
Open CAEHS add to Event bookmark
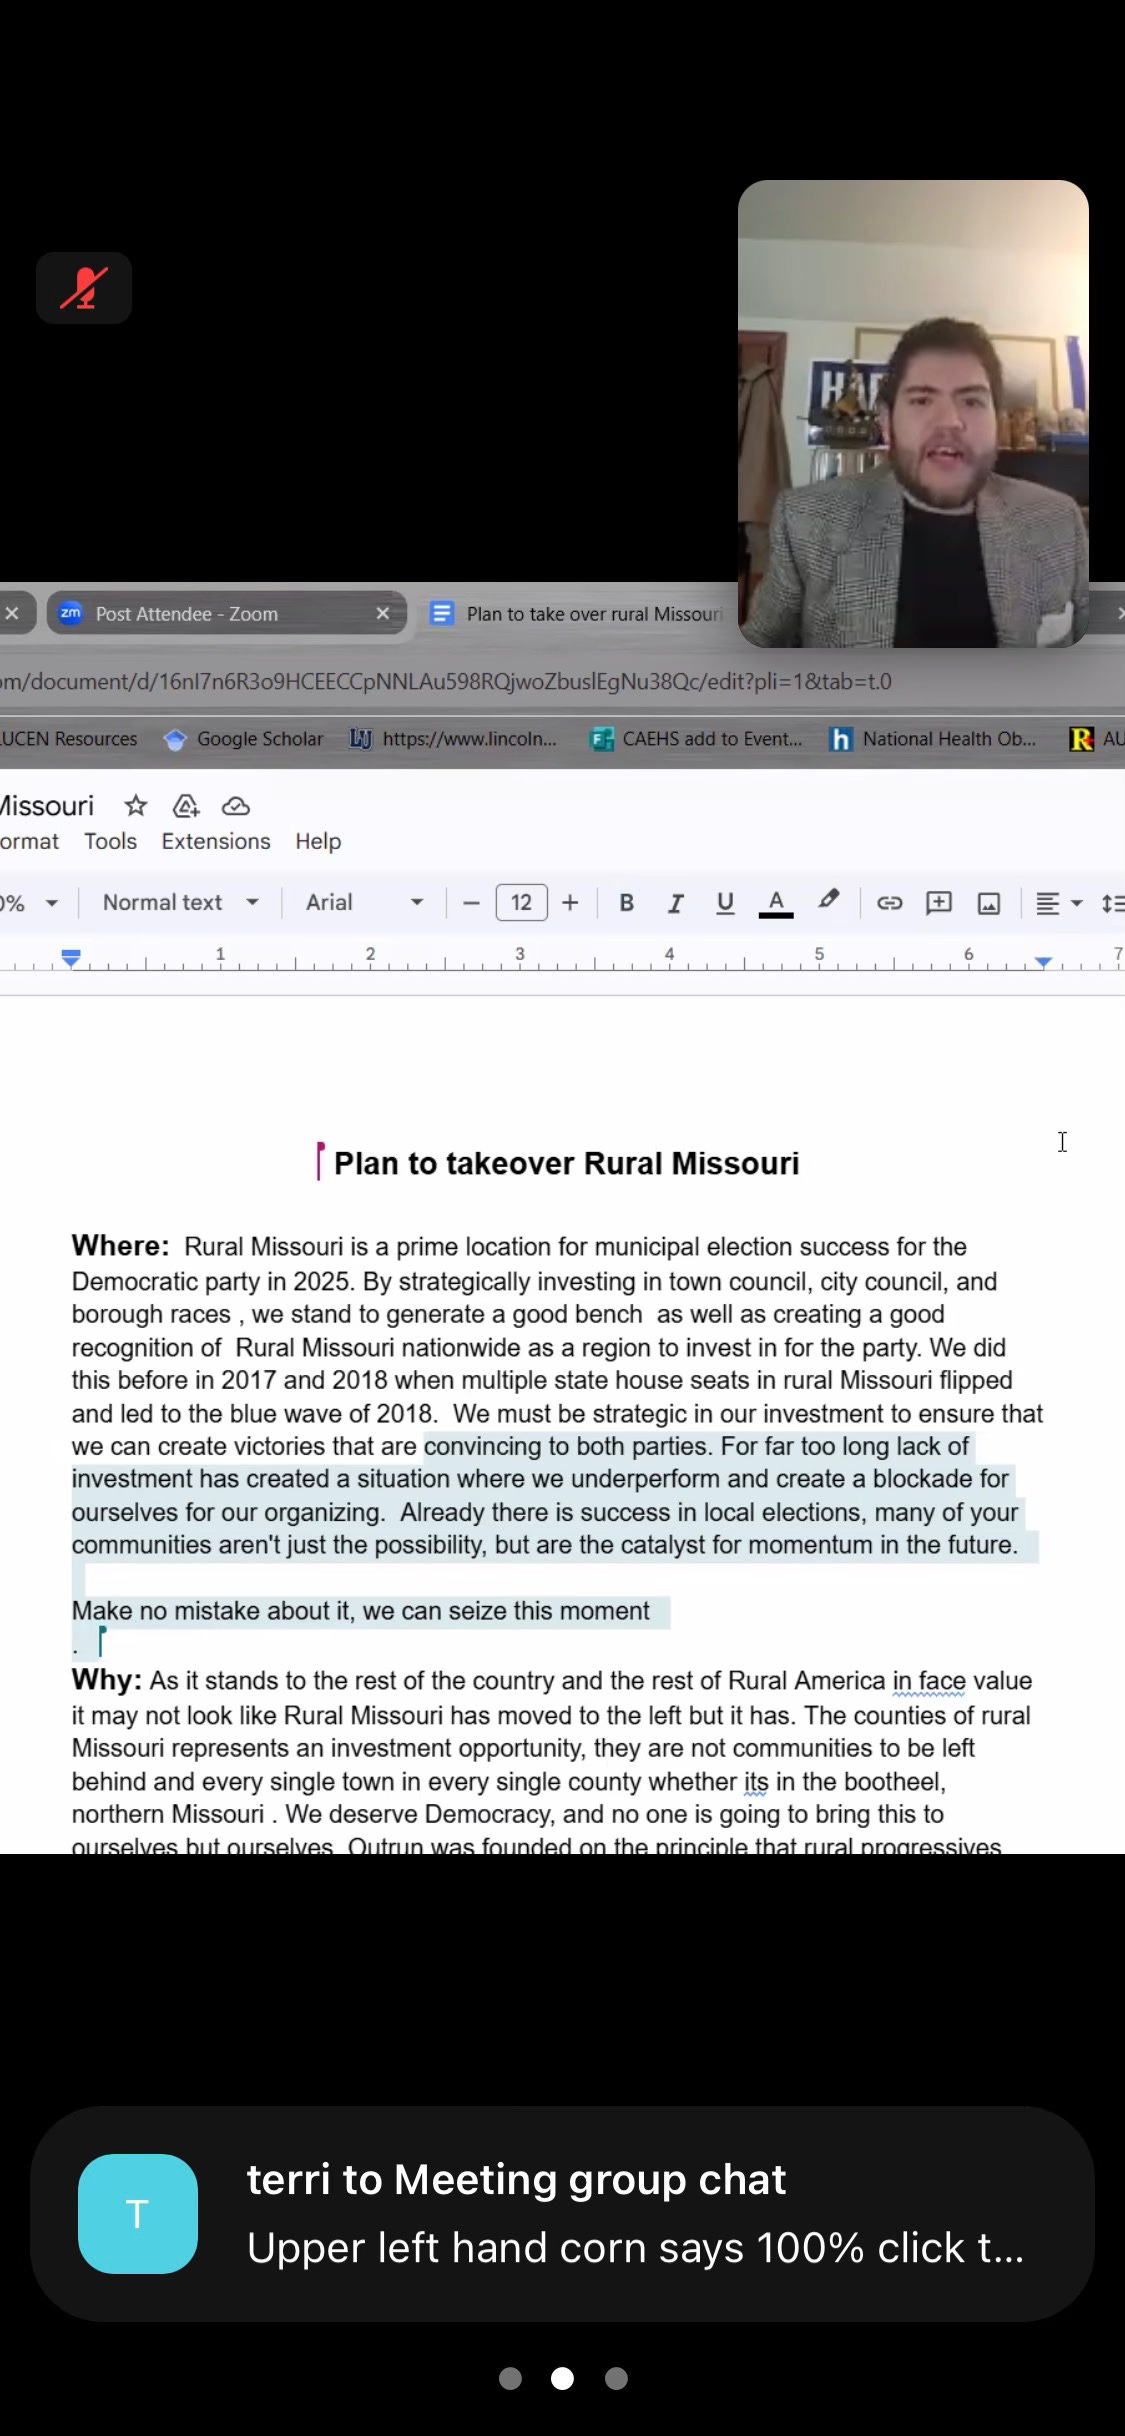point(696,739)
